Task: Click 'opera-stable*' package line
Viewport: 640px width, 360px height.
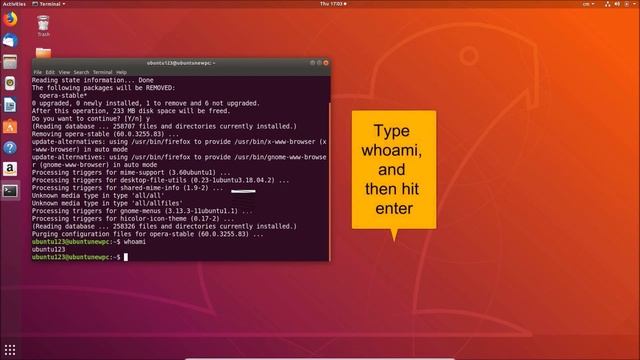Action: [63, 96]
